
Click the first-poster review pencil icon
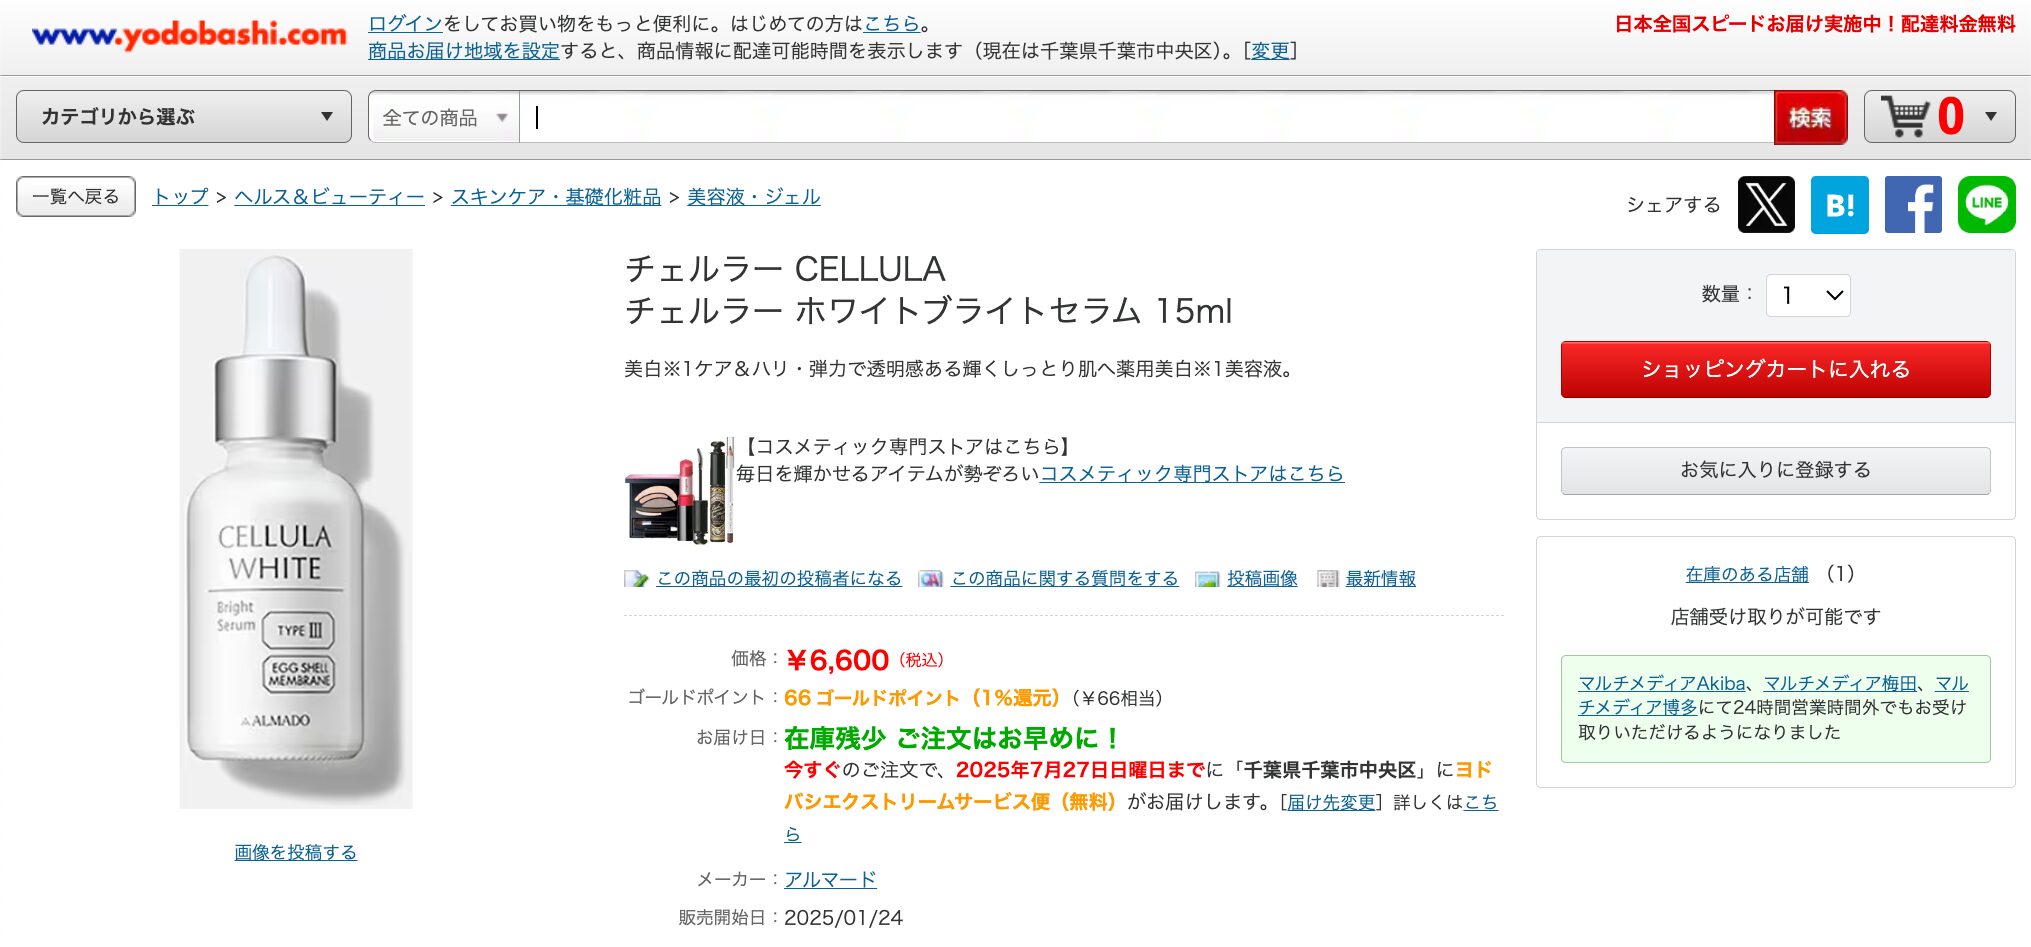[x=636, y=579]
